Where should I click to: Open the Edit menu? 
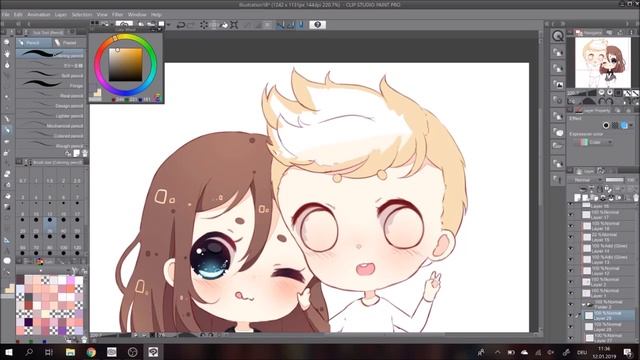[x=18, y=15]
